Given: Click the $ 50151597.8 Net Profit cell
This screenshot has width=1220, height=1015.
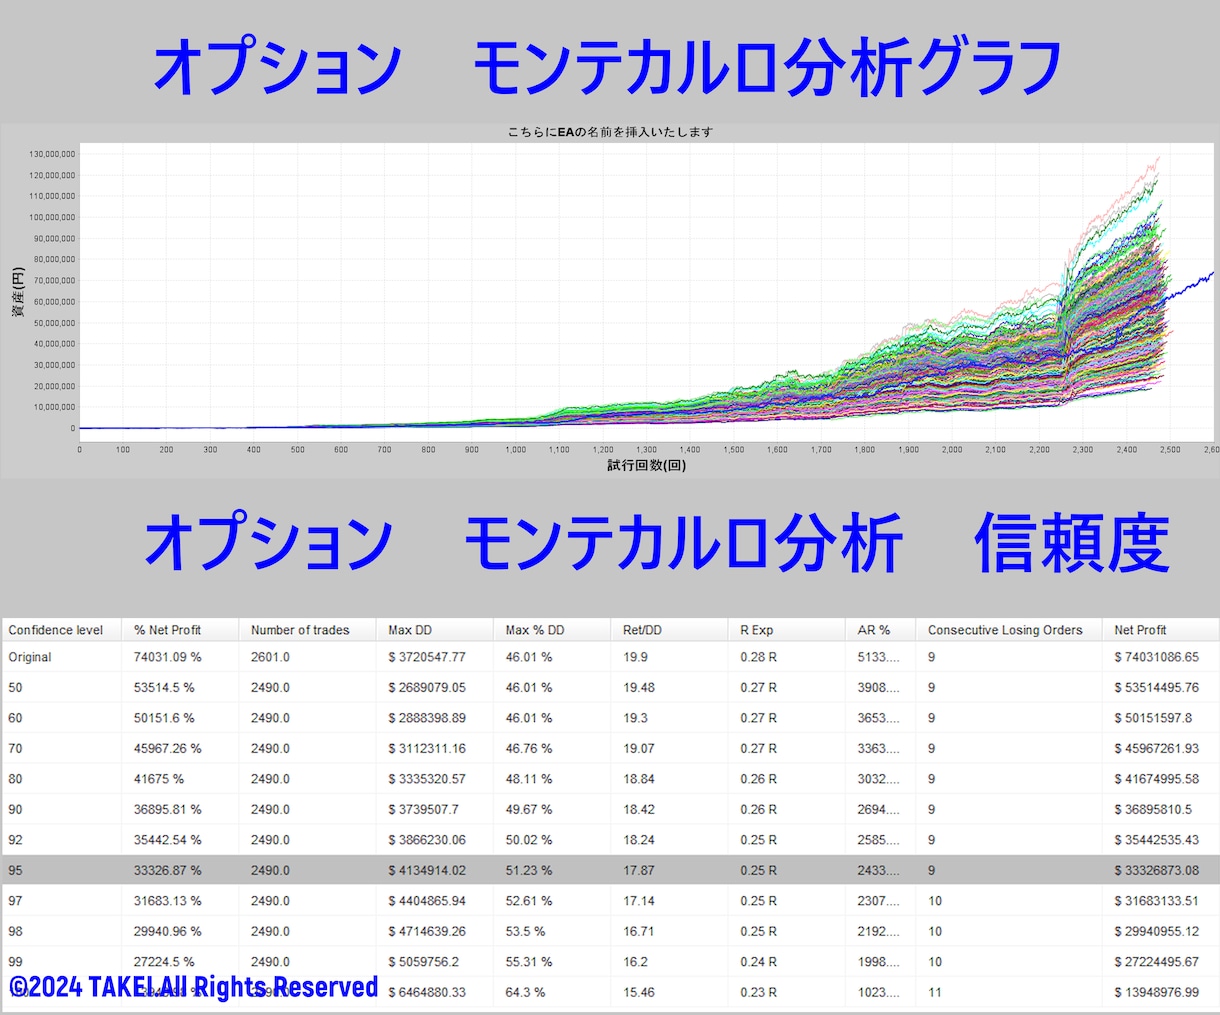Looking at the screenshot, I should (1153, 718).
